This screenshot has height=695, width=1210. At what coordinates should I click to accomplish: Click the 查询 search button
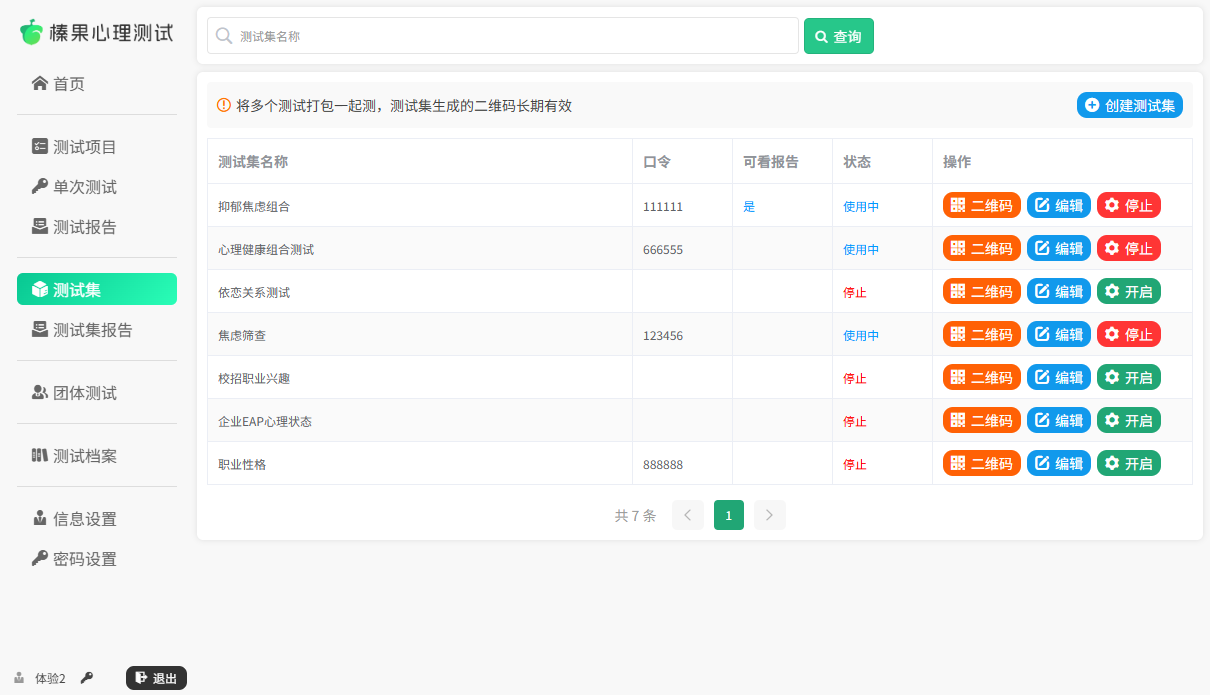coord(839,36)
